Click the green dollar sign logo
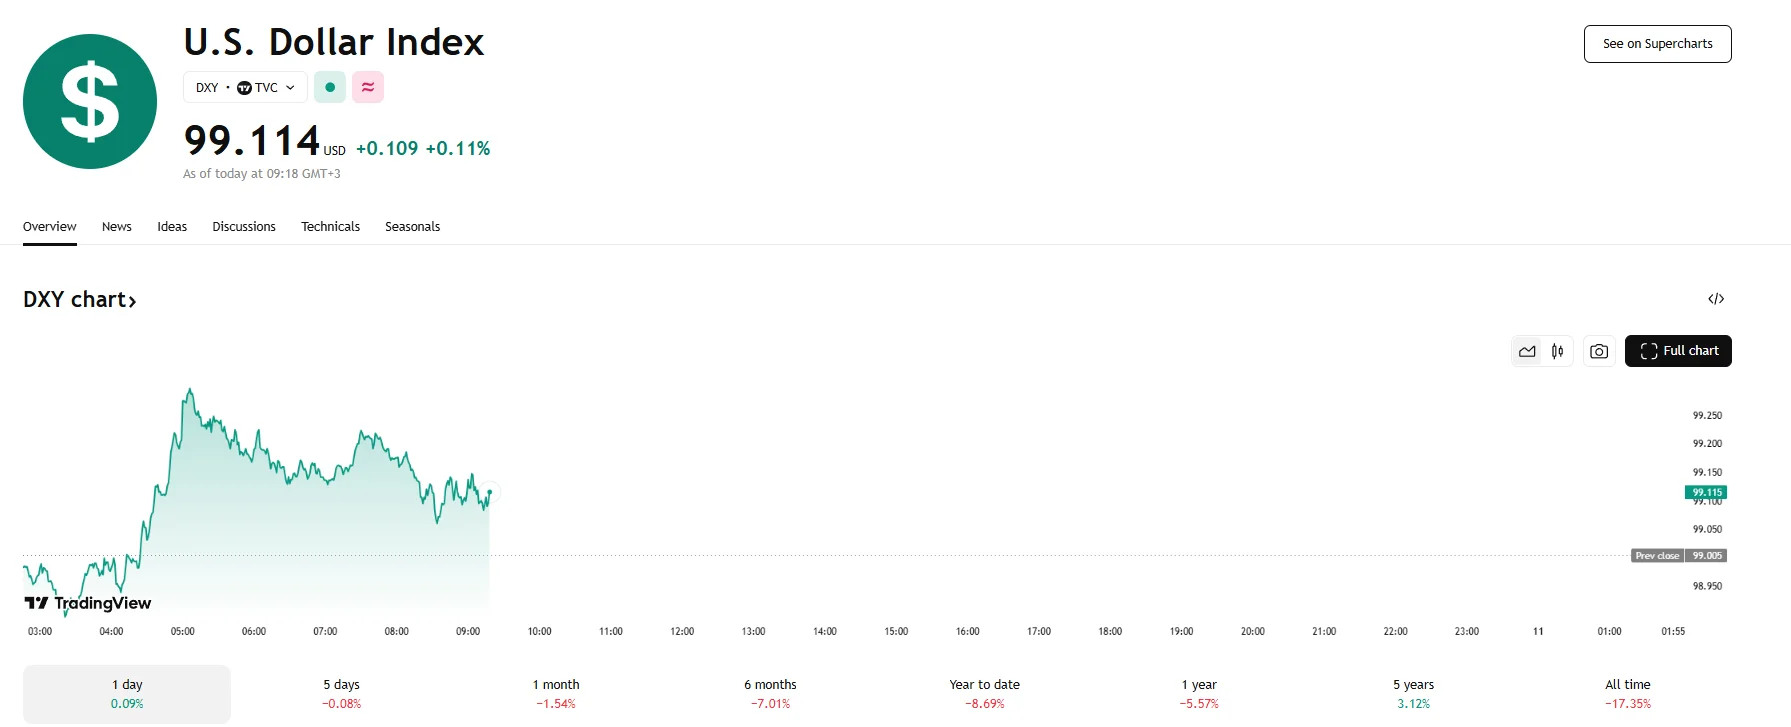1791x727 pixels. (90, 101)
